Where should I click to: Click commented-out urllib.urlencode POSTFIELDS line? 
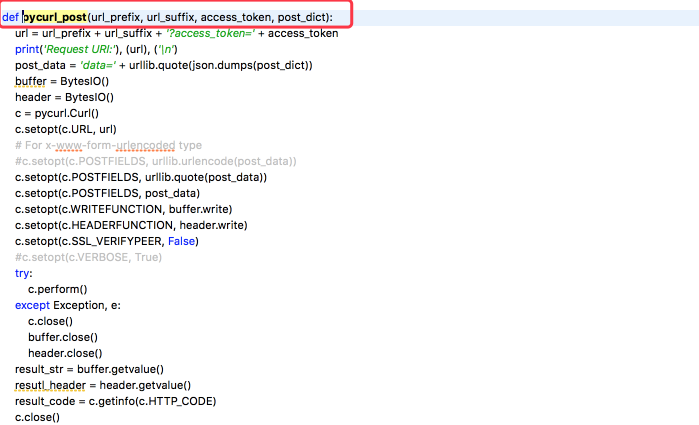point(156,161)
